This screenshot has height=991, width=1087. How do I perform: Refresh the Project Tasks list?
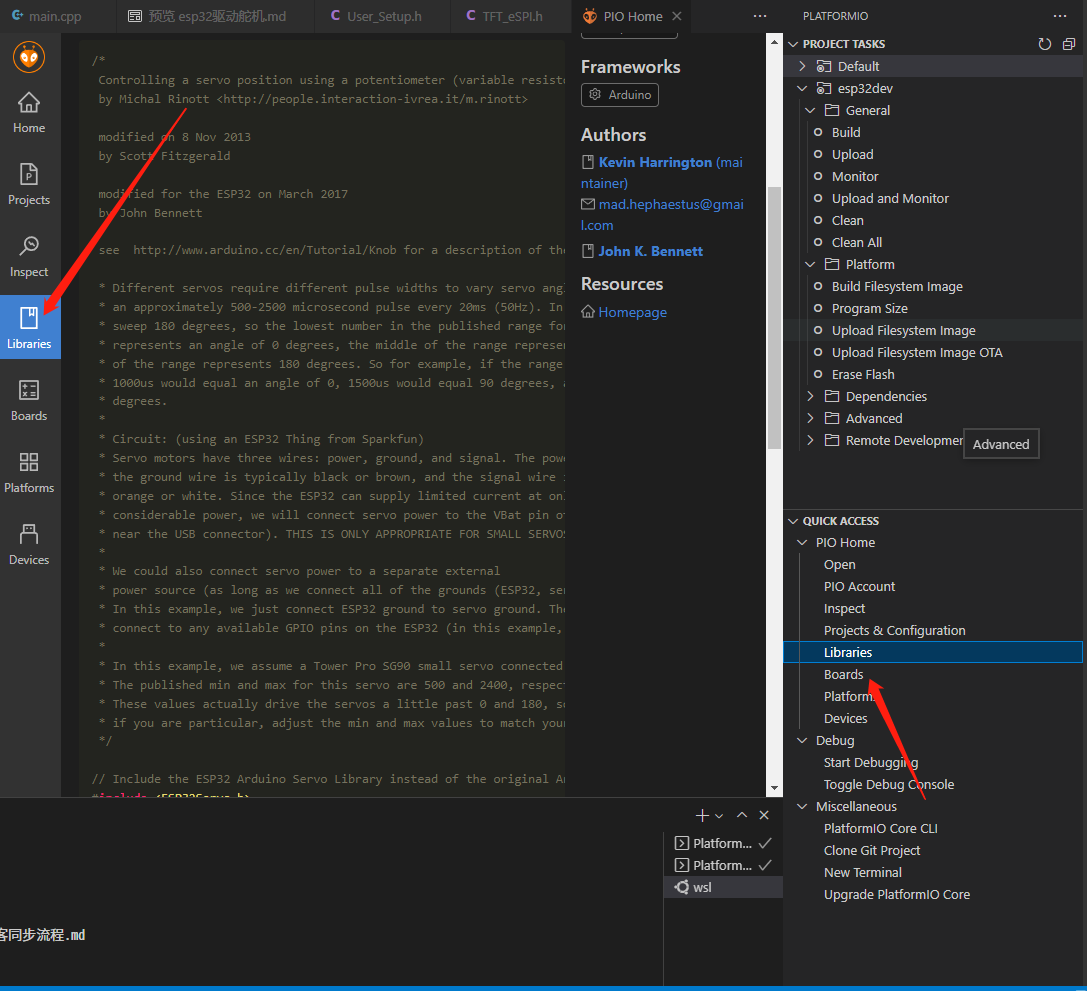point(1045,44)
